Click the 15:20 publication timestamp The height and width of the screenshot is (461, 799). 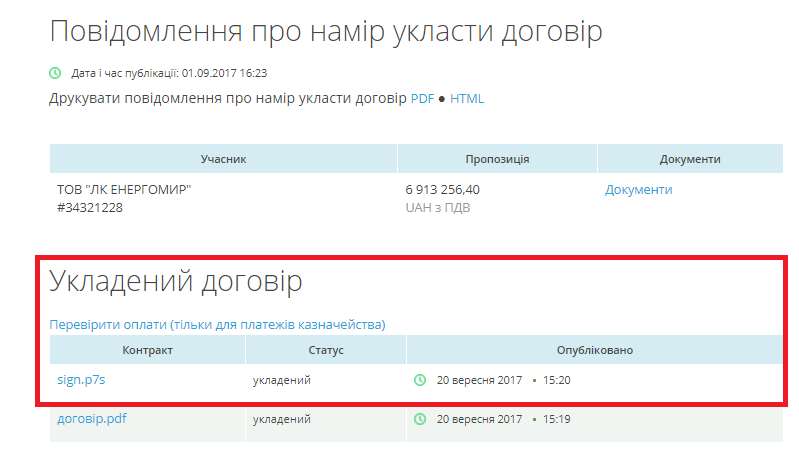pos(557,380)
